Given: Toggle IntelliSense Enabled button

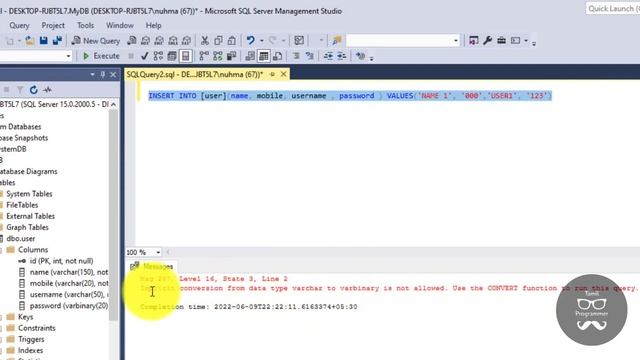Looking at the screenshot, I should click(185, 56).
